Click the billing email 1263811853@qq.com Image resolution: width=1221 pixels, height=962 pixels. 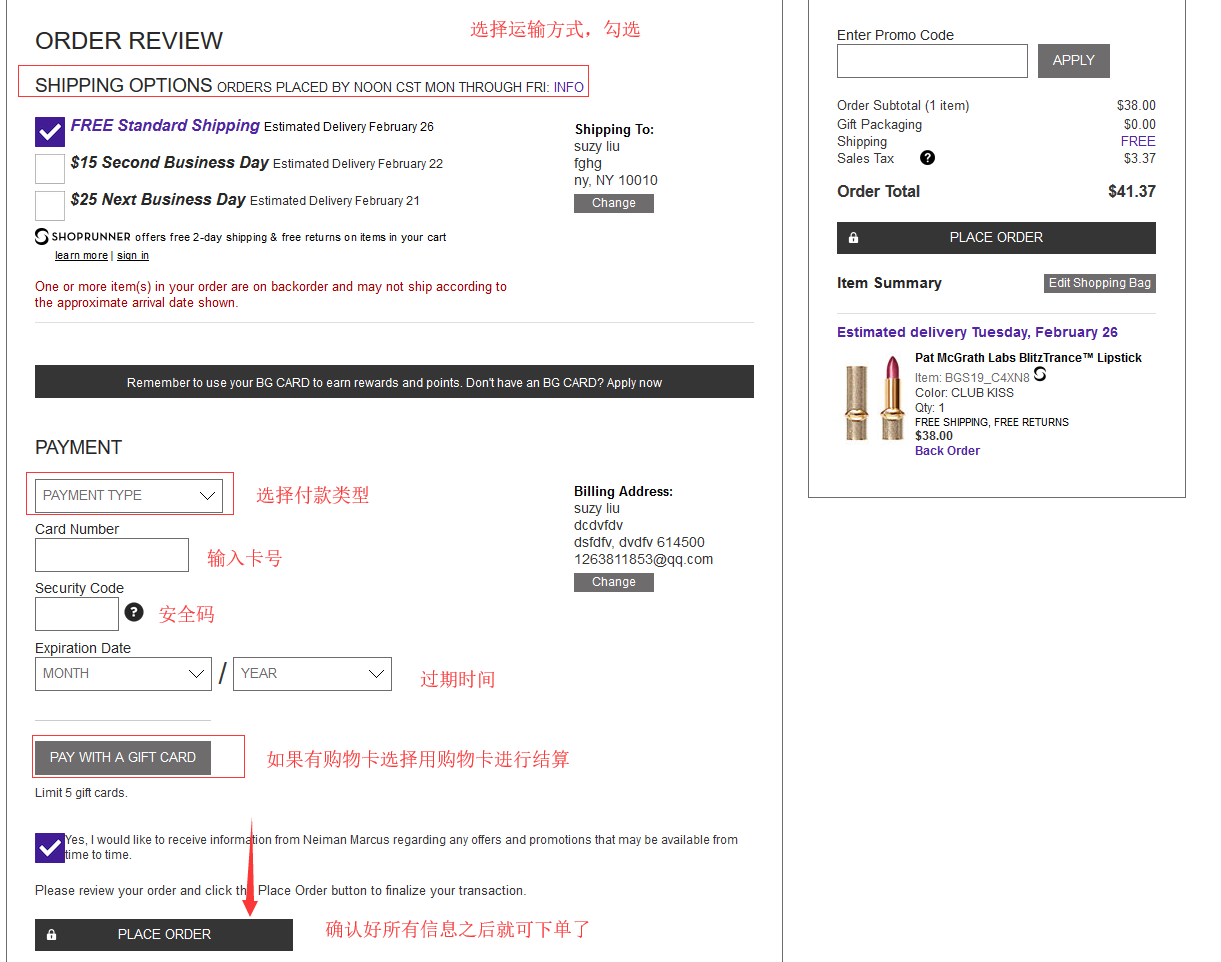tap(643, 559)
